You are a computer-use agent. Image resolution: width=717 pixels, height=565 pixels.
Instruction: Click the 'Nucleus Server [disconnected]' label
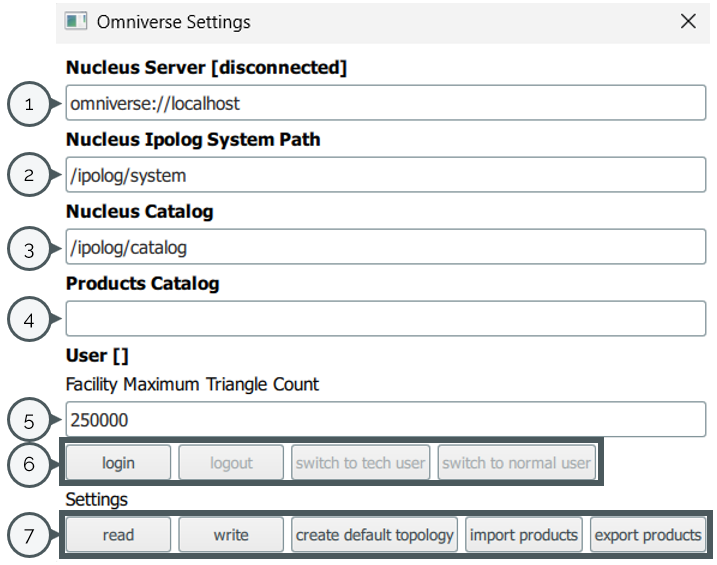pyautogui.click(x=206, y=68)
